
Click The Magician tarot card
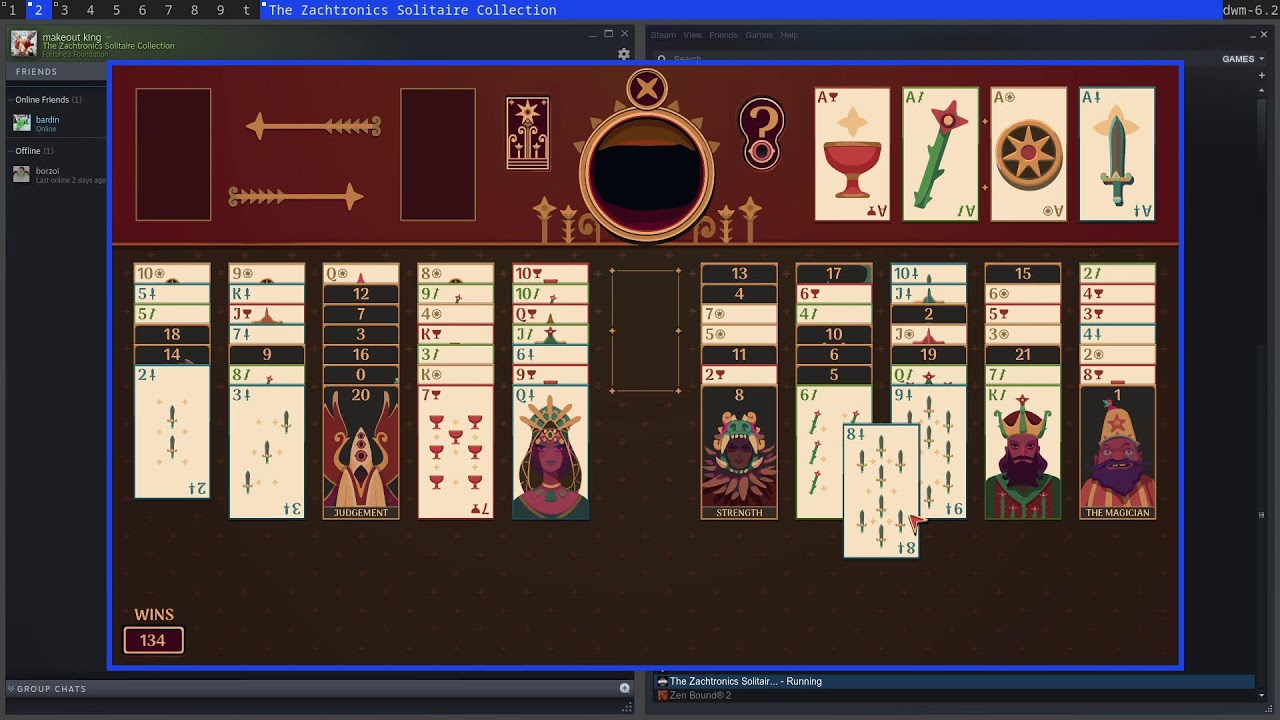(x=1117, y=452)
